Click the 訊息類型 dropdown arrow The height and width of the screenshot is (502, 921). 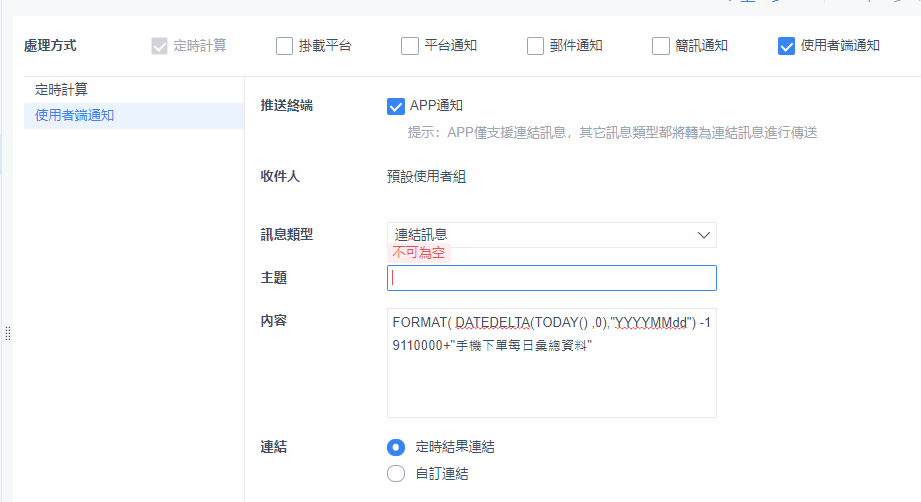pyautogui.click(x=704, y=235)
